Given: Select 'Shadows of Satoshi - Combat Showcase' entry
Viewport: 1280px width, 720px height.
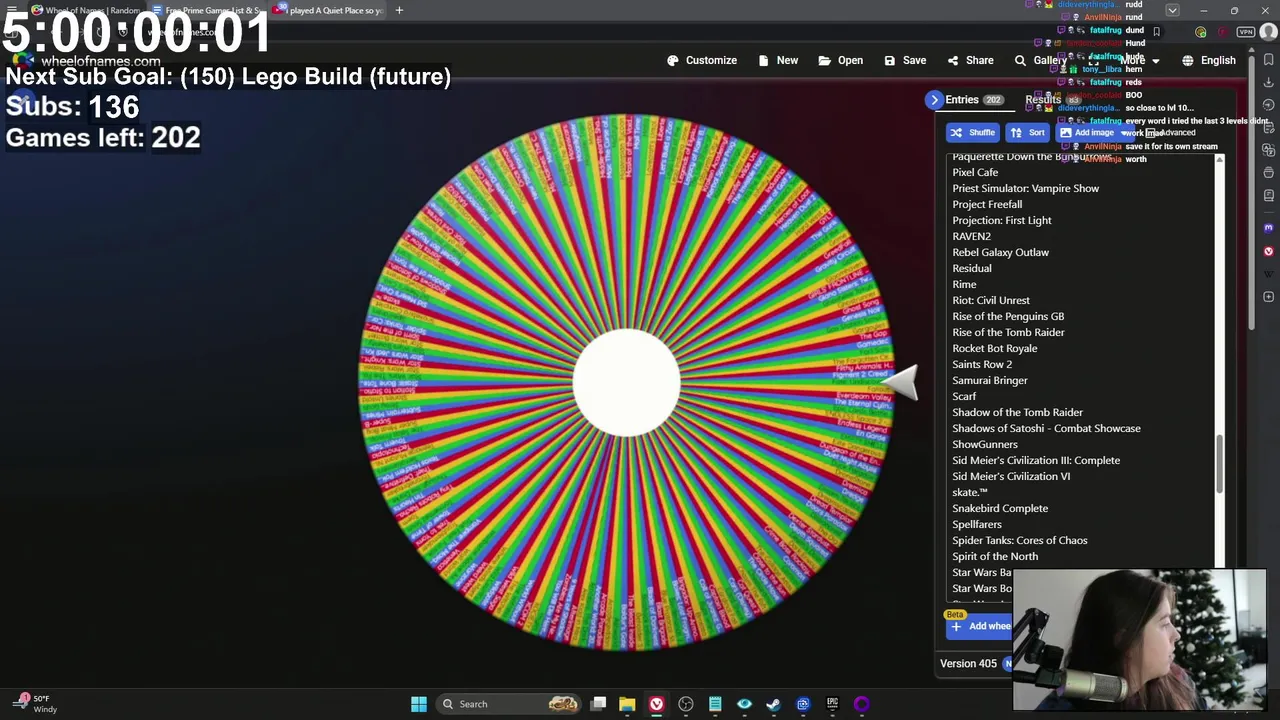Looking at the screenshot, I should (x=1046, y=428).
